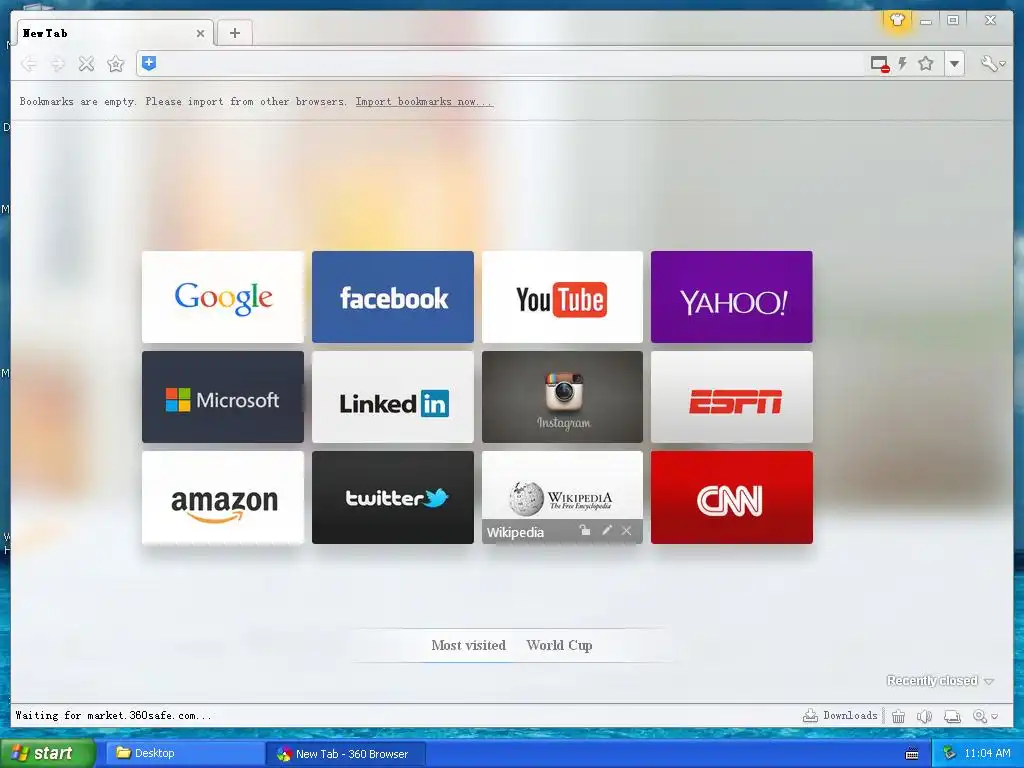1024x768 pixels.
Task: Open the zoom magnifier dropdown
Action: [x=985, y=716]
